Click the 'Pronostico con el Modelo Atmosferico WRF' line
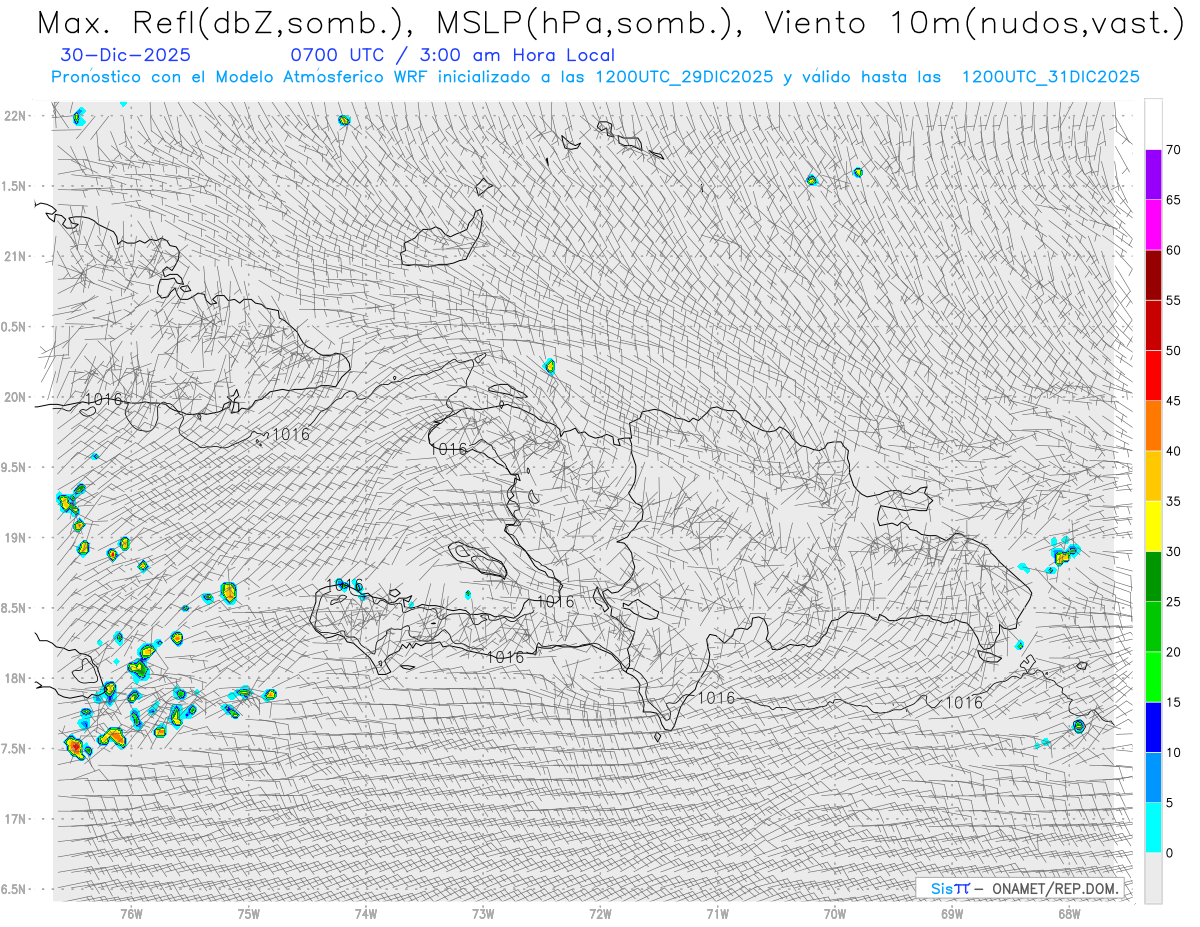Image resolution: width=1200 pixels, height=927 pixels. click(596, 77)
